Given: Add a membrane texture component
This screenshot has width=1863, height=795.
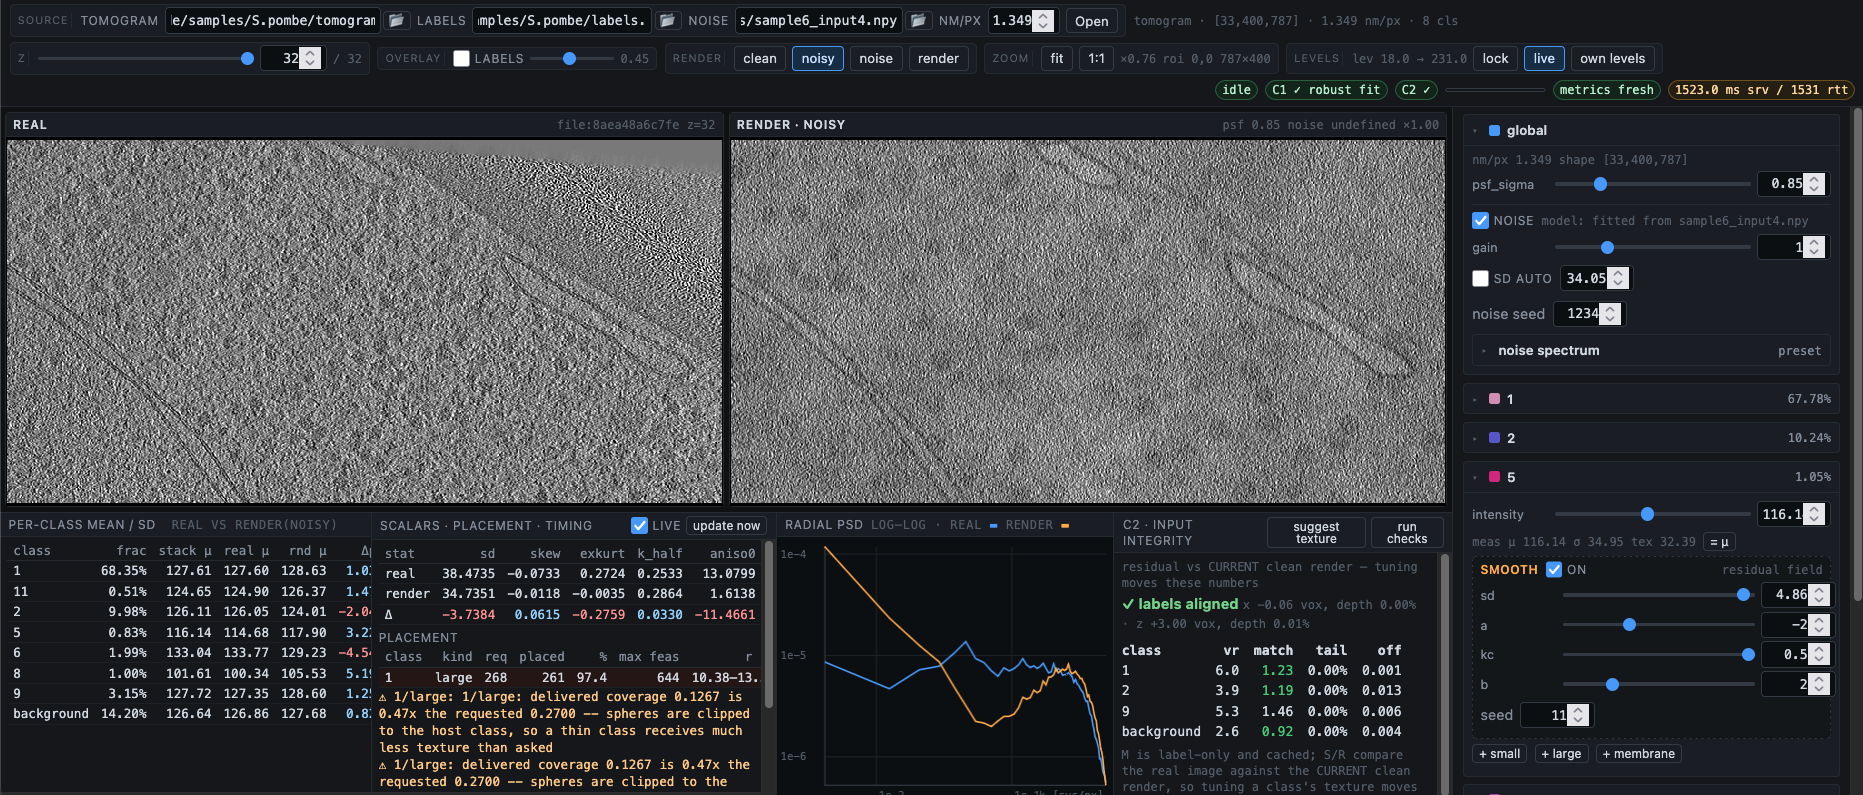Looking at the screenshot, I should tap(1639, 754).
